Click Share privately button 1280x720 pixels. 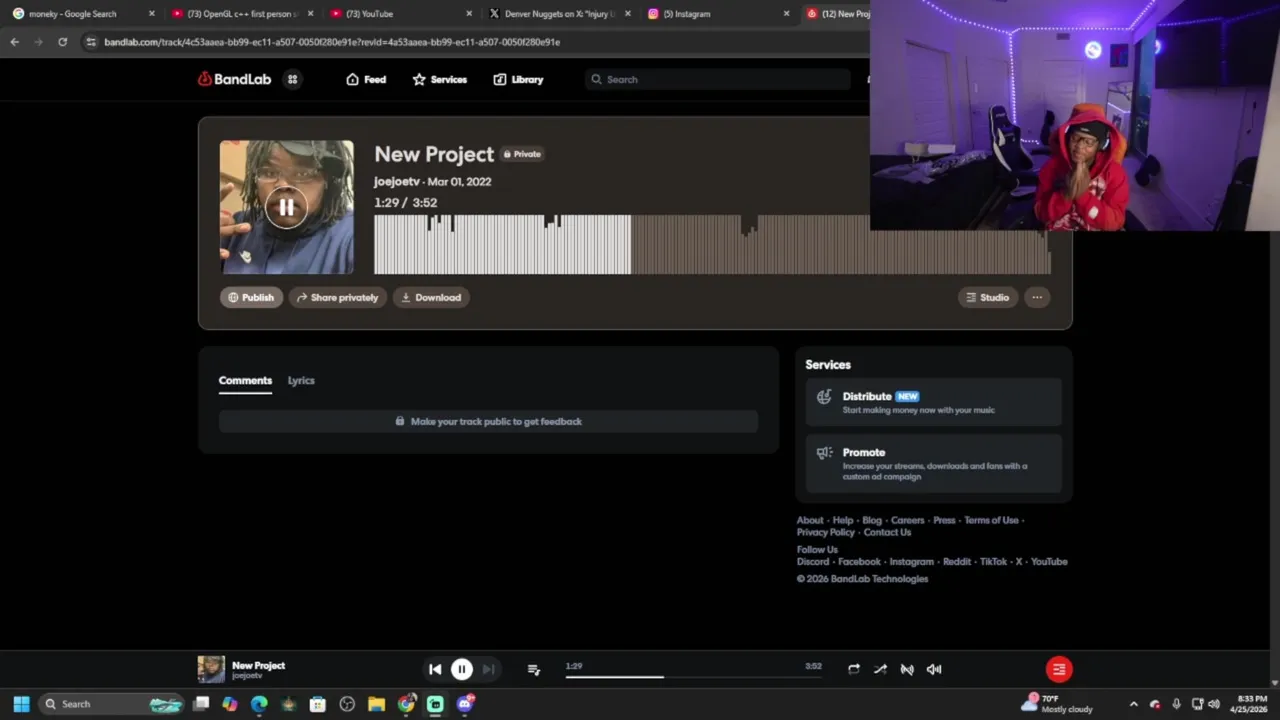coord(337,297)
